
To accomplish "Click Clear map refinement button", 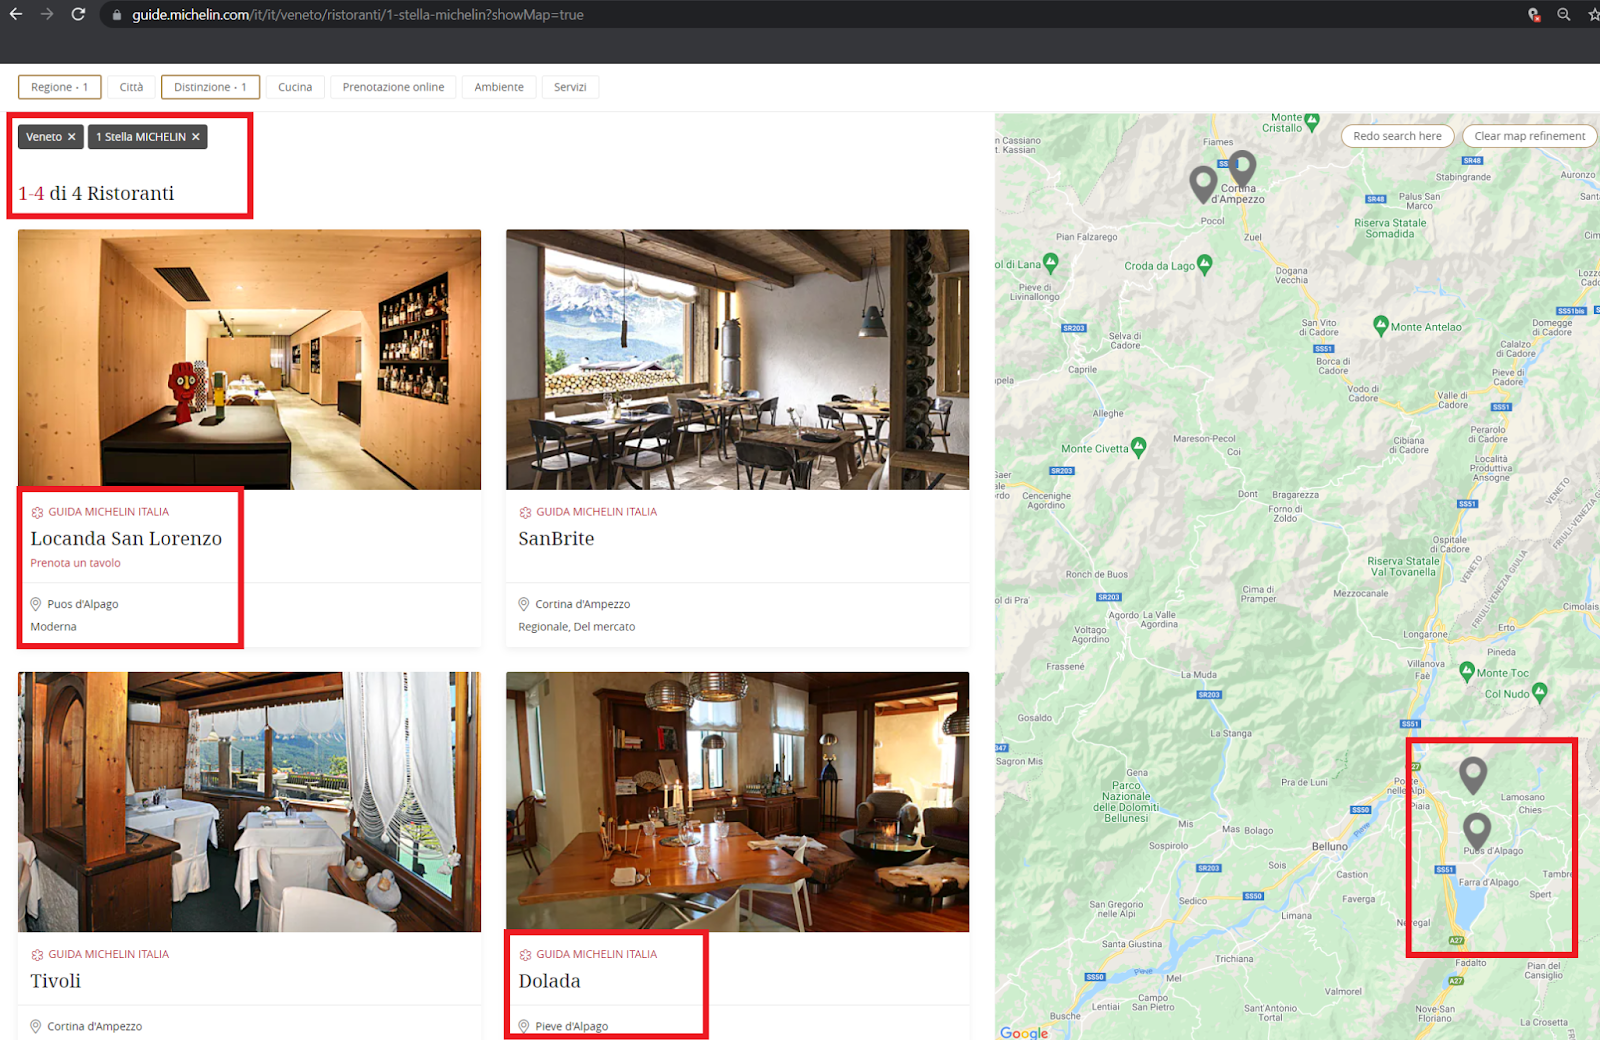I will click(x=1529, y=136).
